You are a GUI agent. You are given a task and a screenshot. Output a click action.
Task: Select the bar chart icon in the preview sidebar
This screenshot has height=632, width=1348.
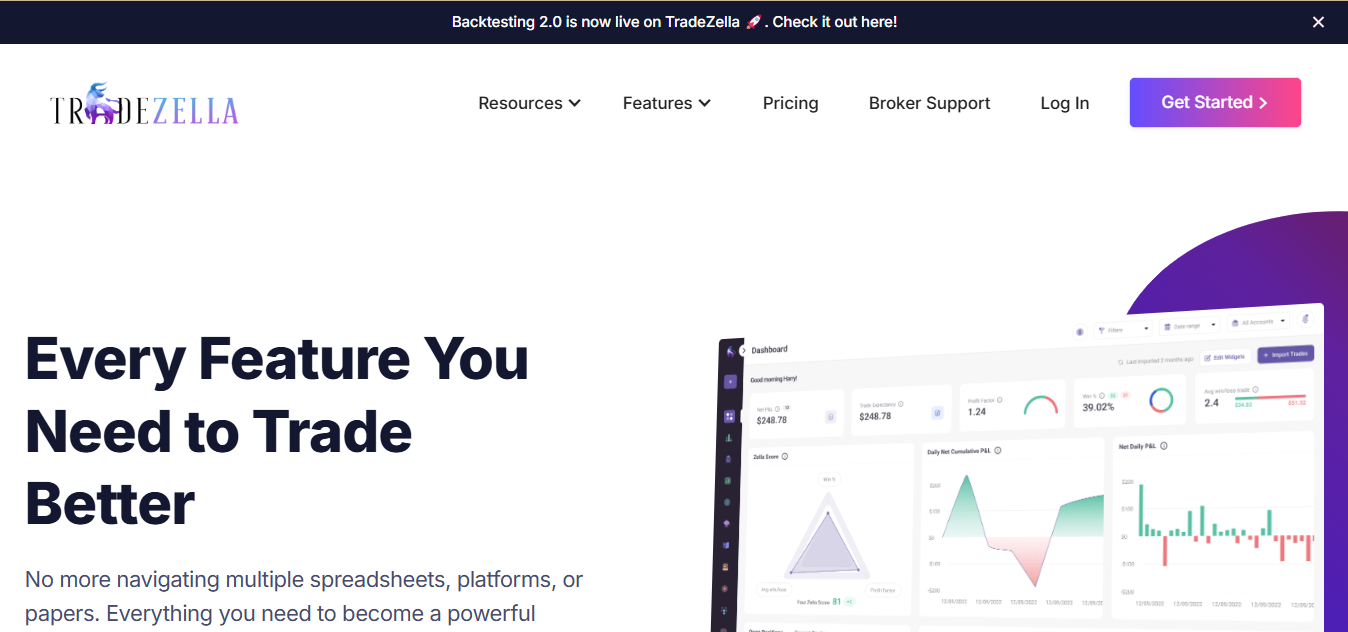[x=730, y=437]
